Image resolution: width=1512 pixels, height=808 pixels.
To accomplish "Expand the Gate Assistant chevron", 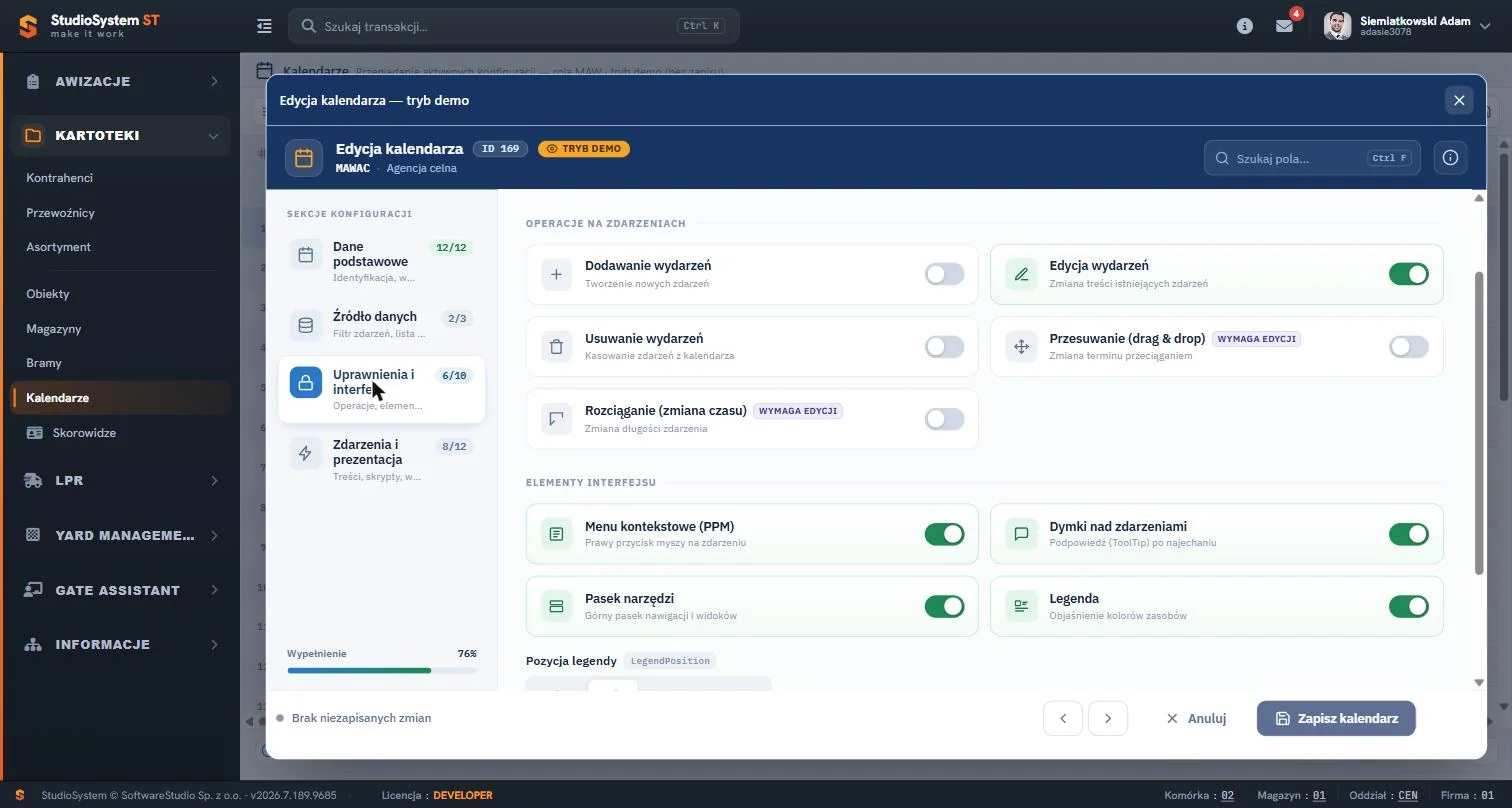I will click(x=213, y=590).
